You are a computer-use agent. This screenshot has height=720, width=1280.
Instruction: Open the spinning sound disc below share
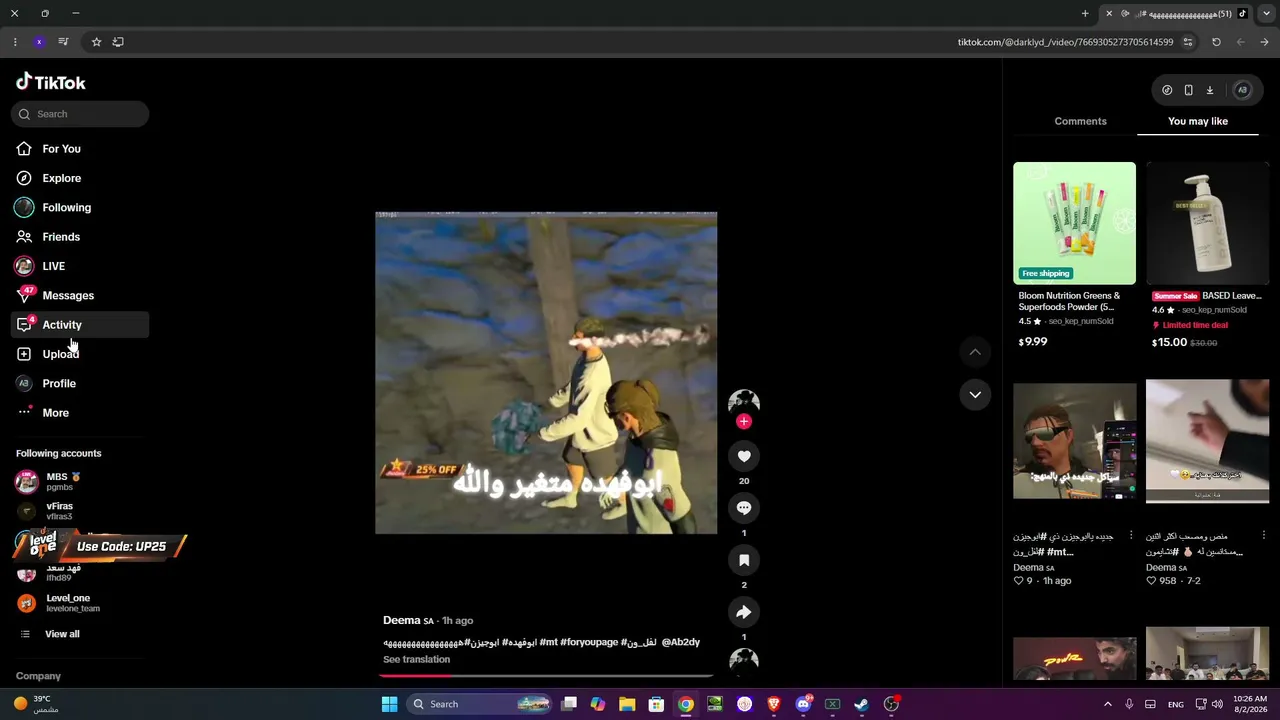pos(744,662)
